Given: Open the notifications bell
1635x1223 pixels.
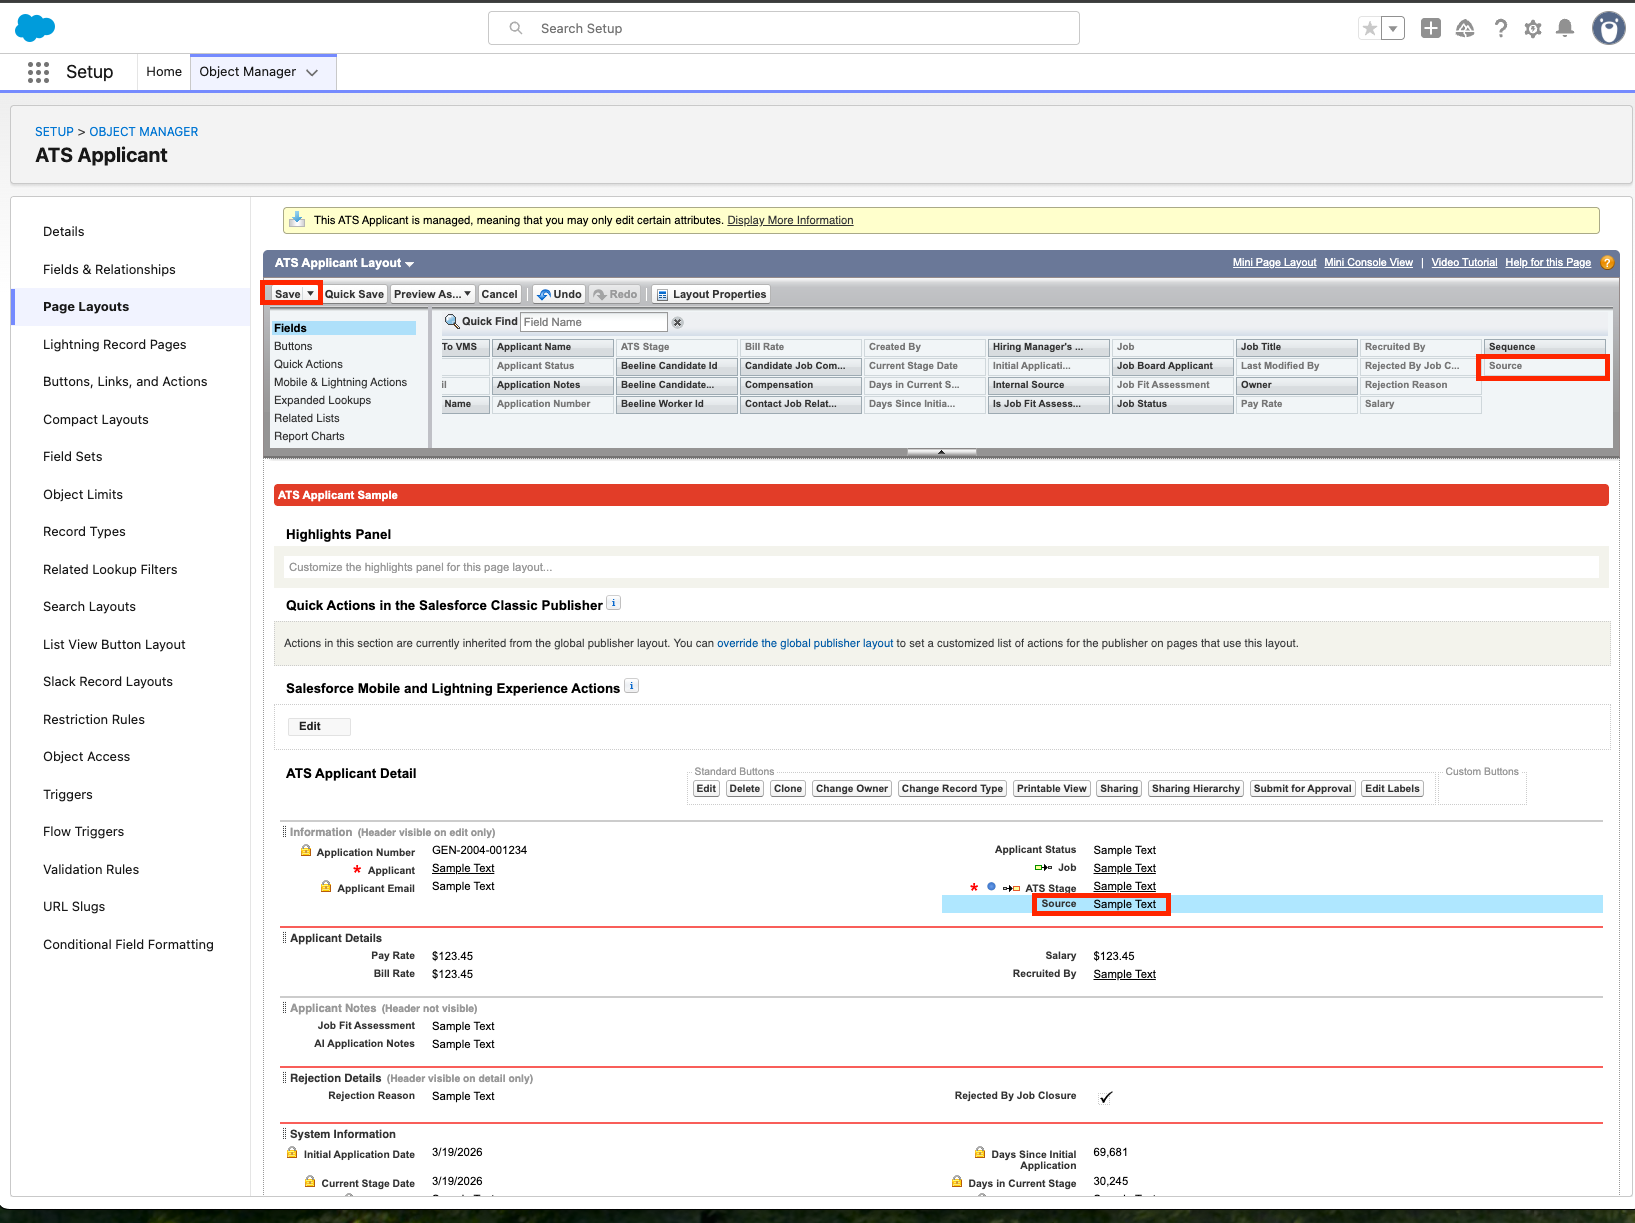Looking at the screenshot, I should (x=1565, y=29).
